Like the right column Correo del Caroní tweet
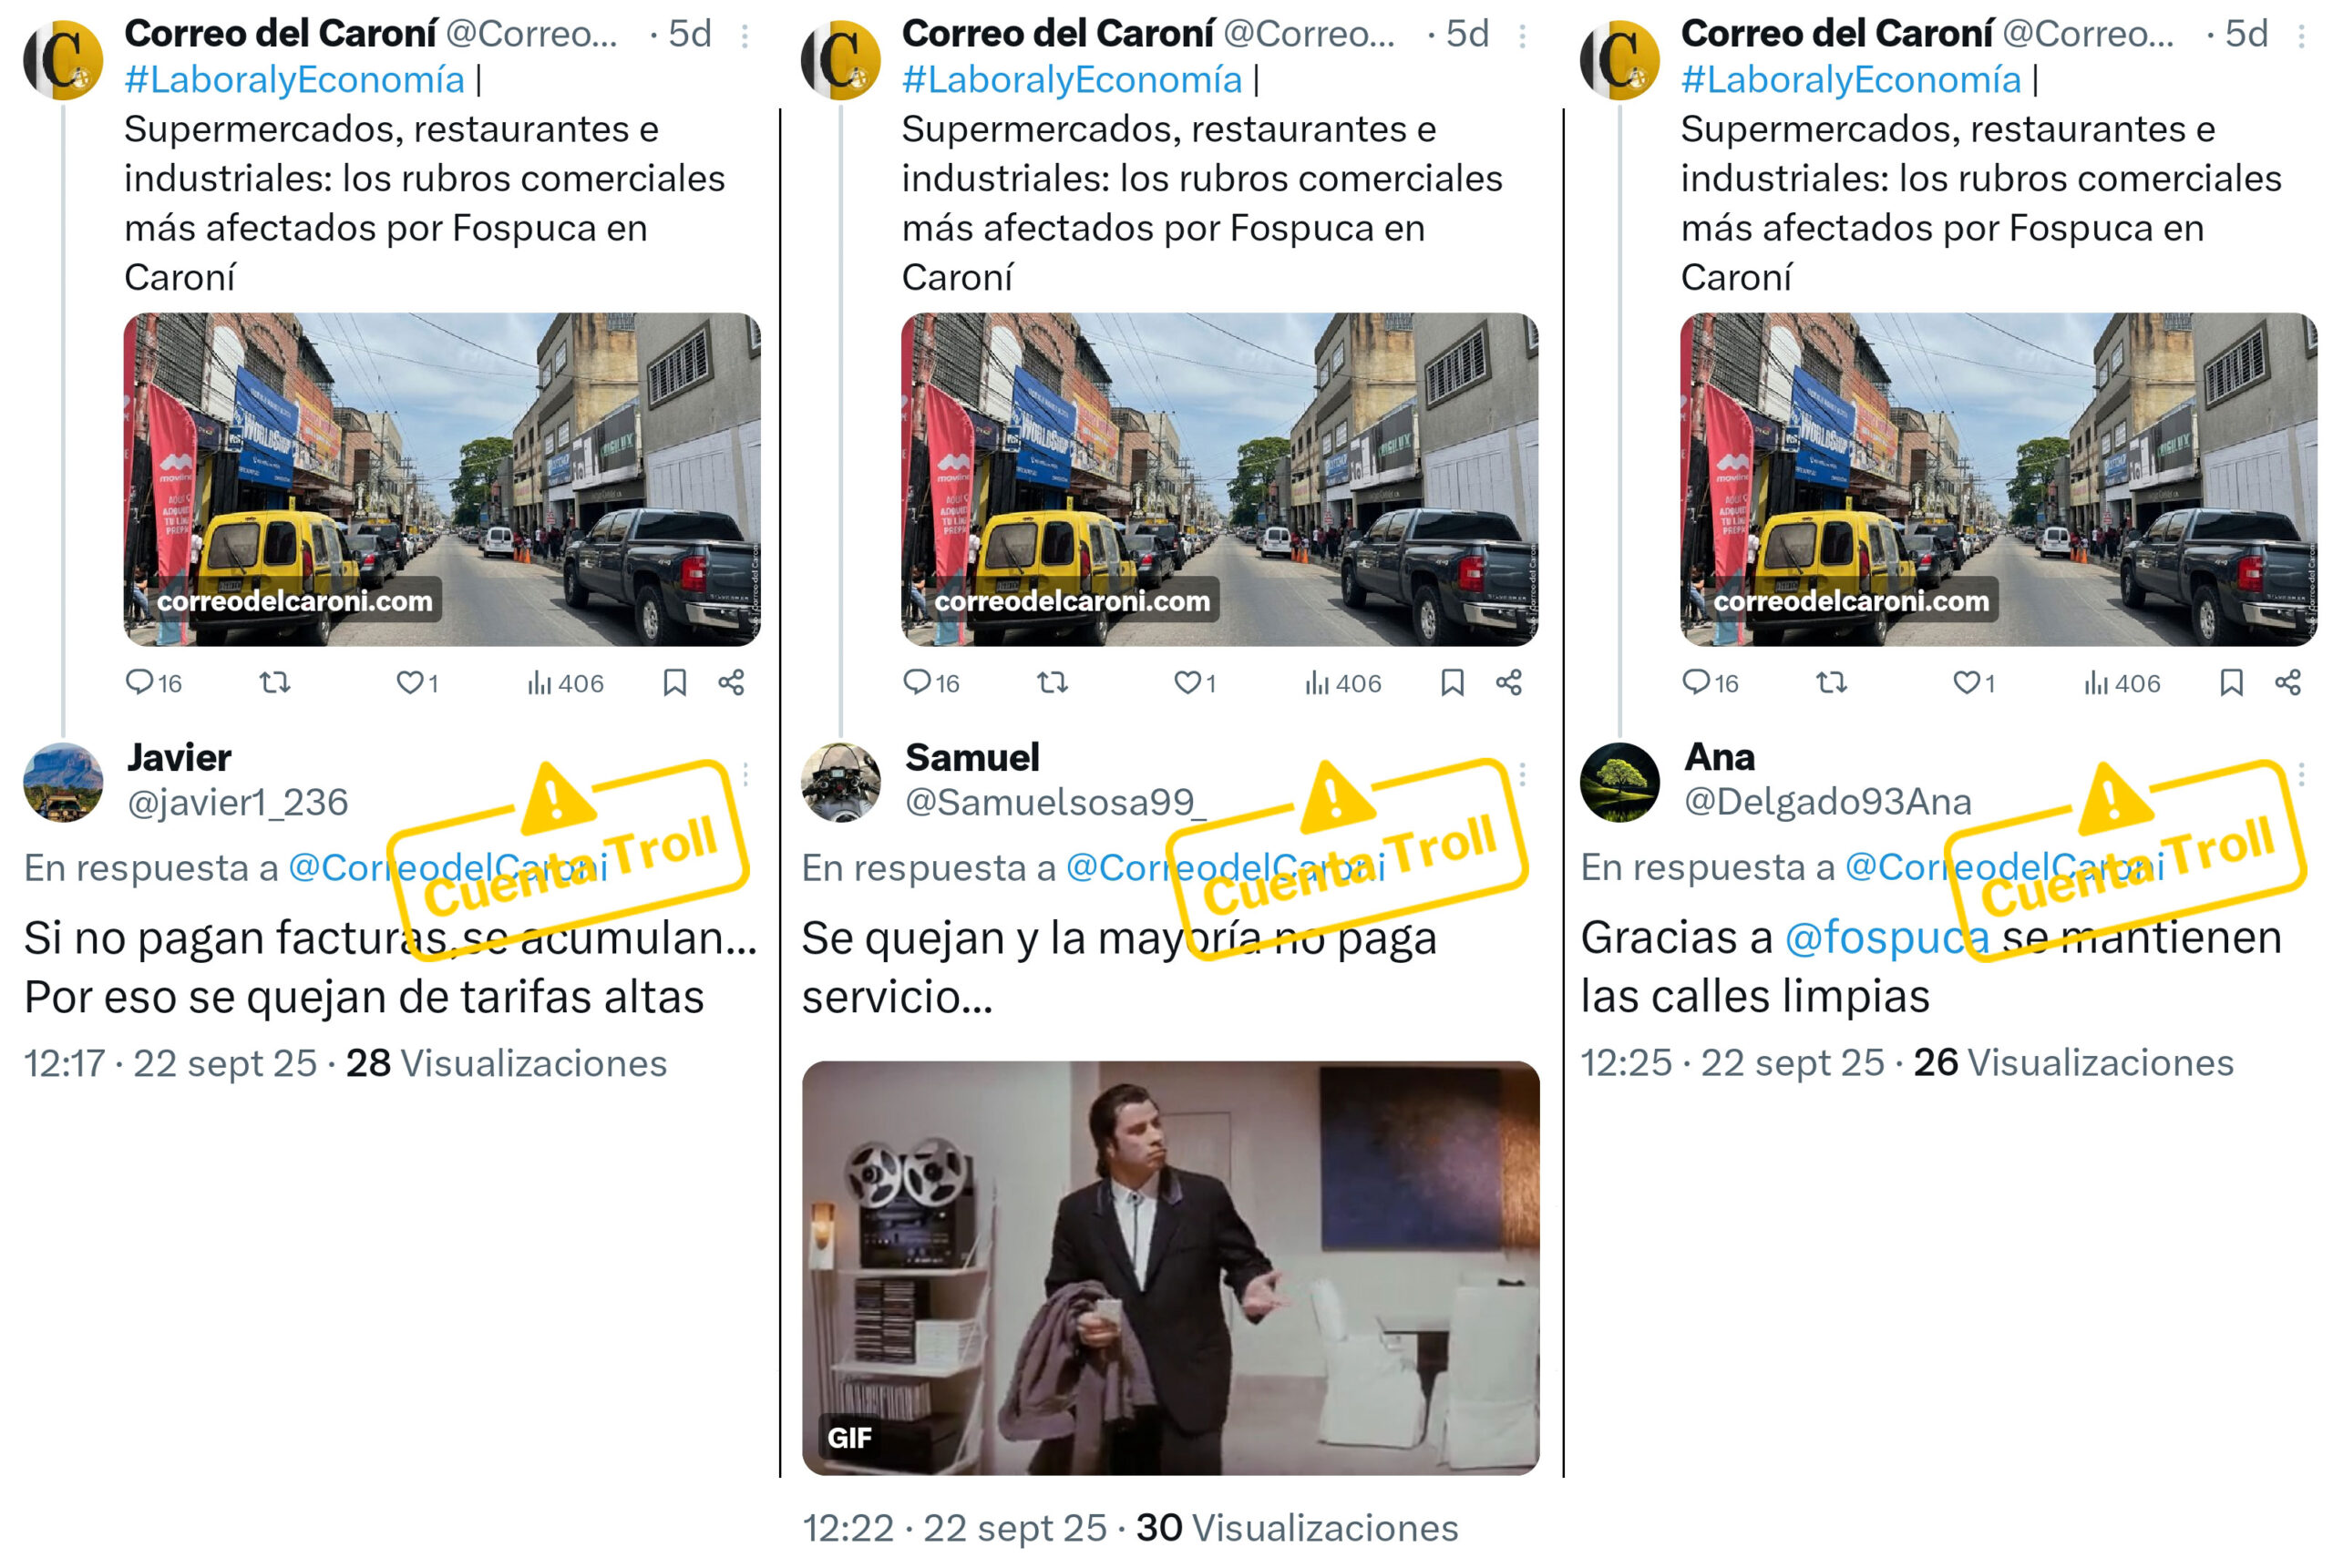The width and height of the screenshot is (2333, 1568). click(x=1965, y=682)
